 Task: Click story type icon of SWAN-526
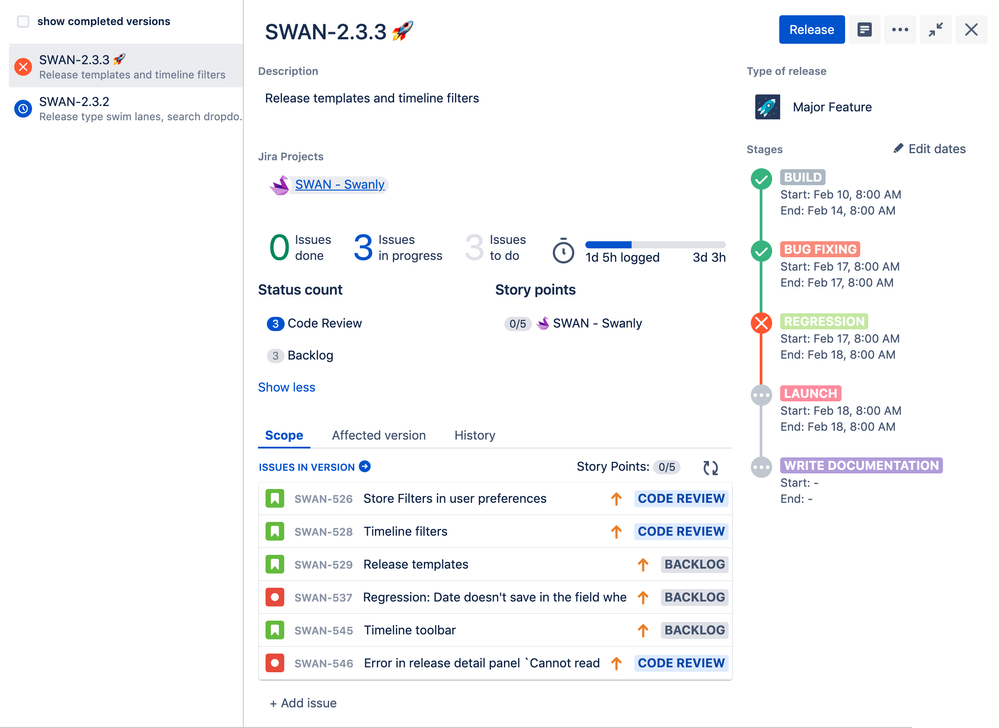click(275, 498)
